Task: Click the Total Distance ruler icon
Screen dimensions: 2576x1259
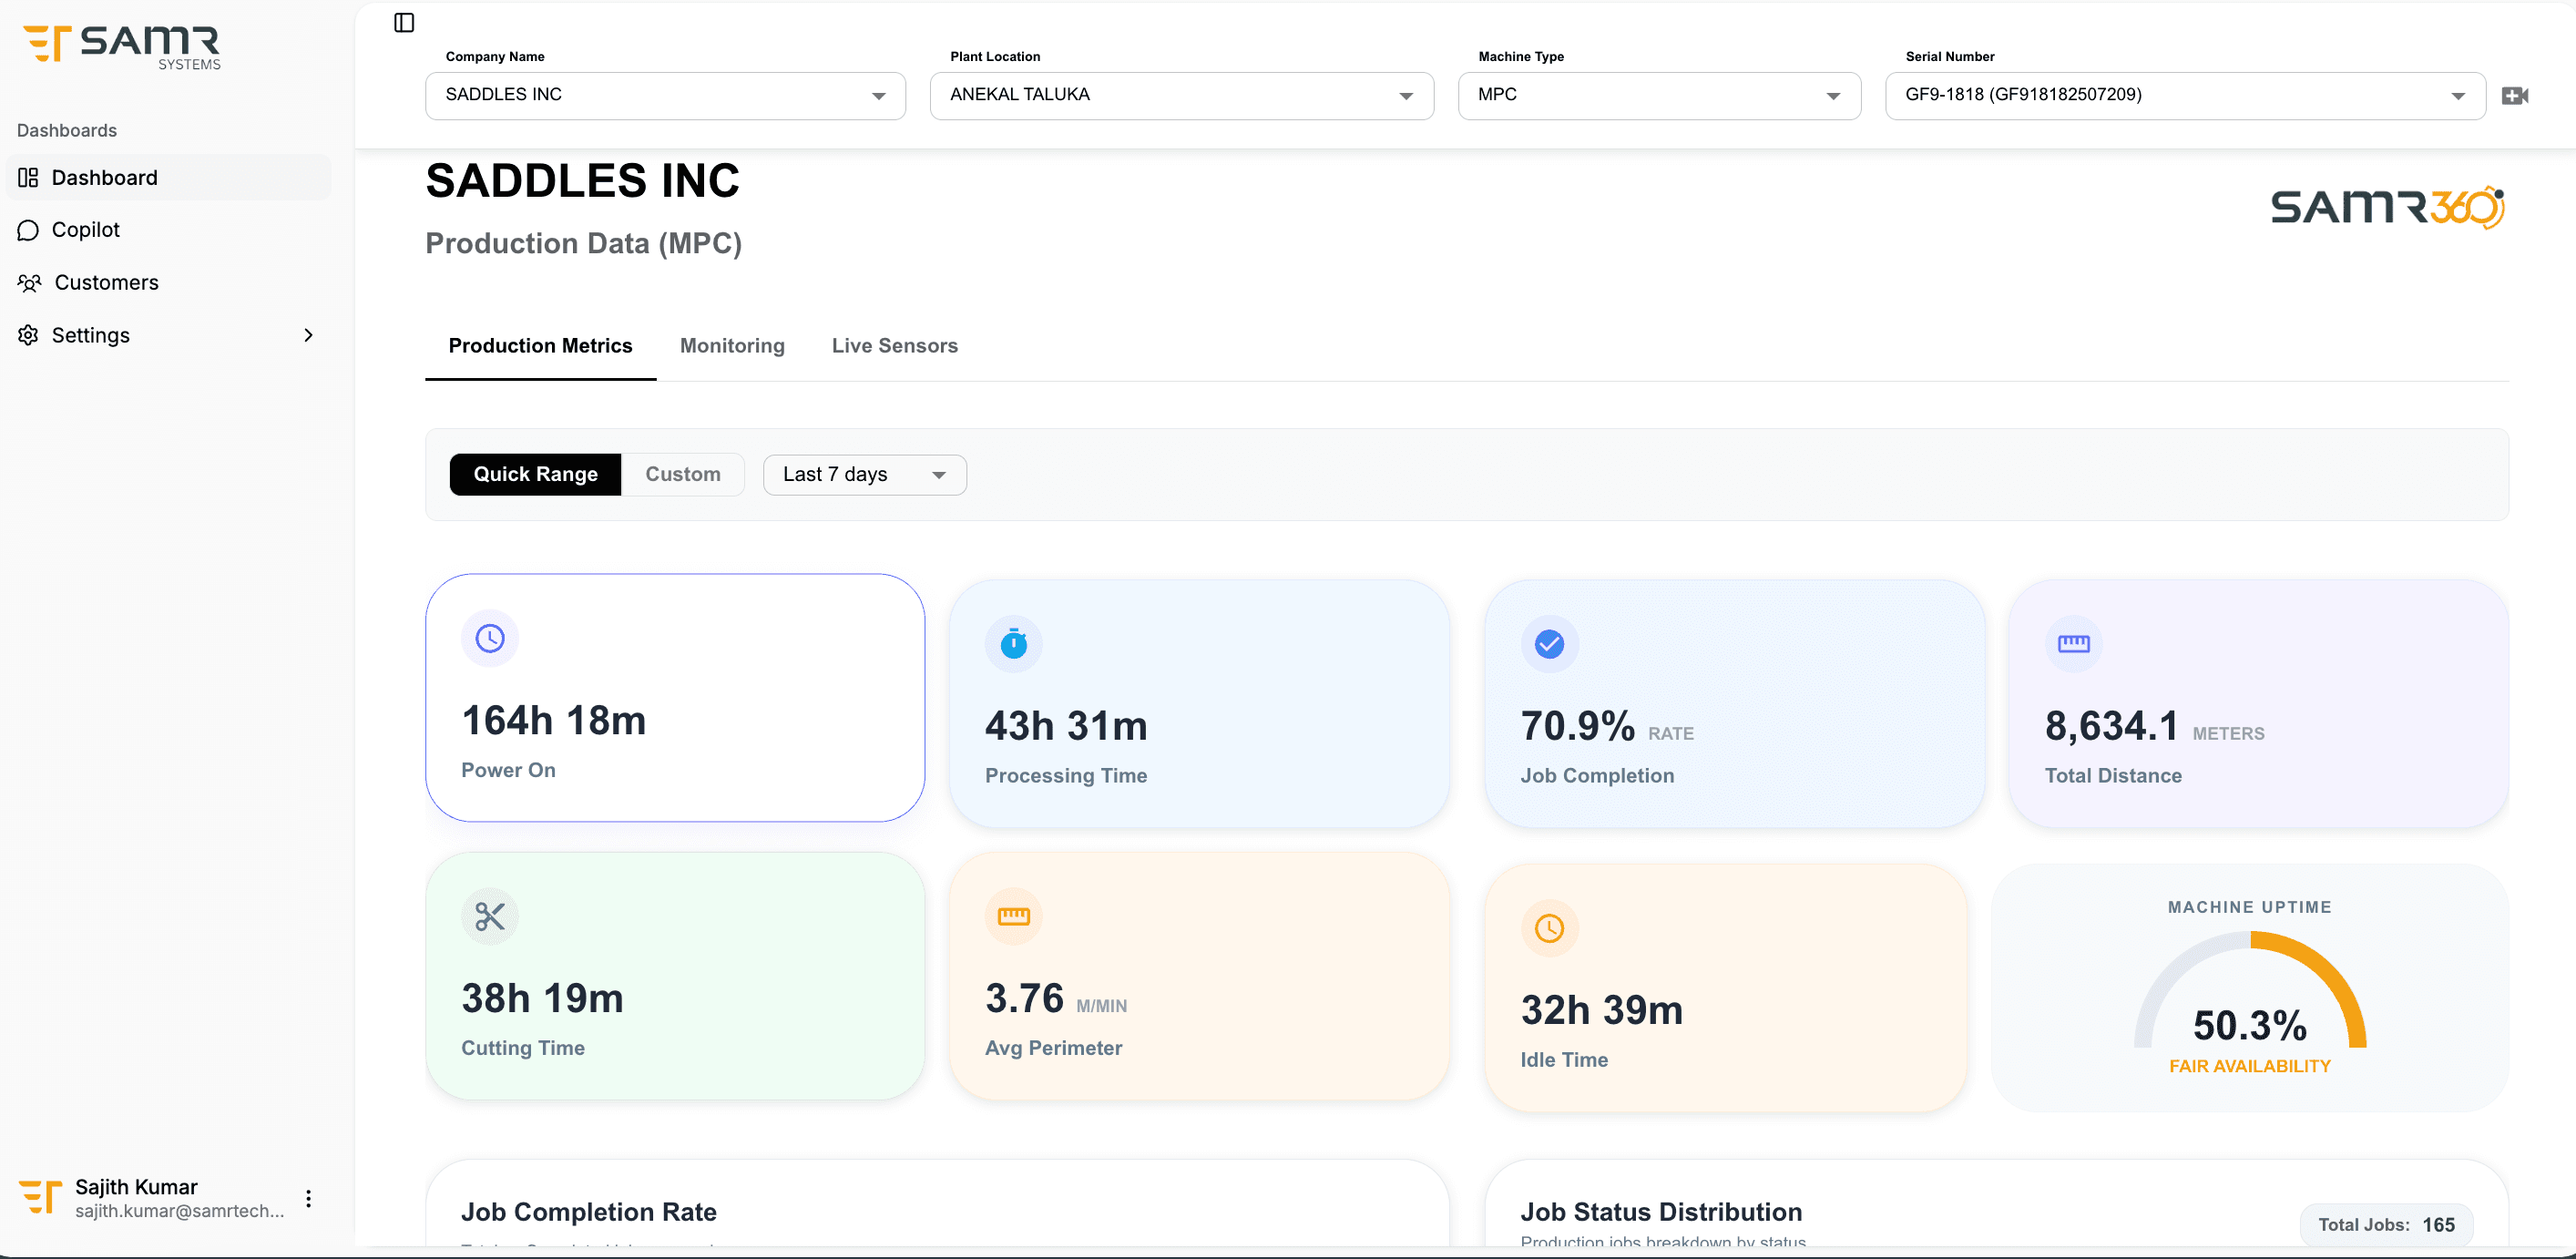Action: (x=2074, y=644)
